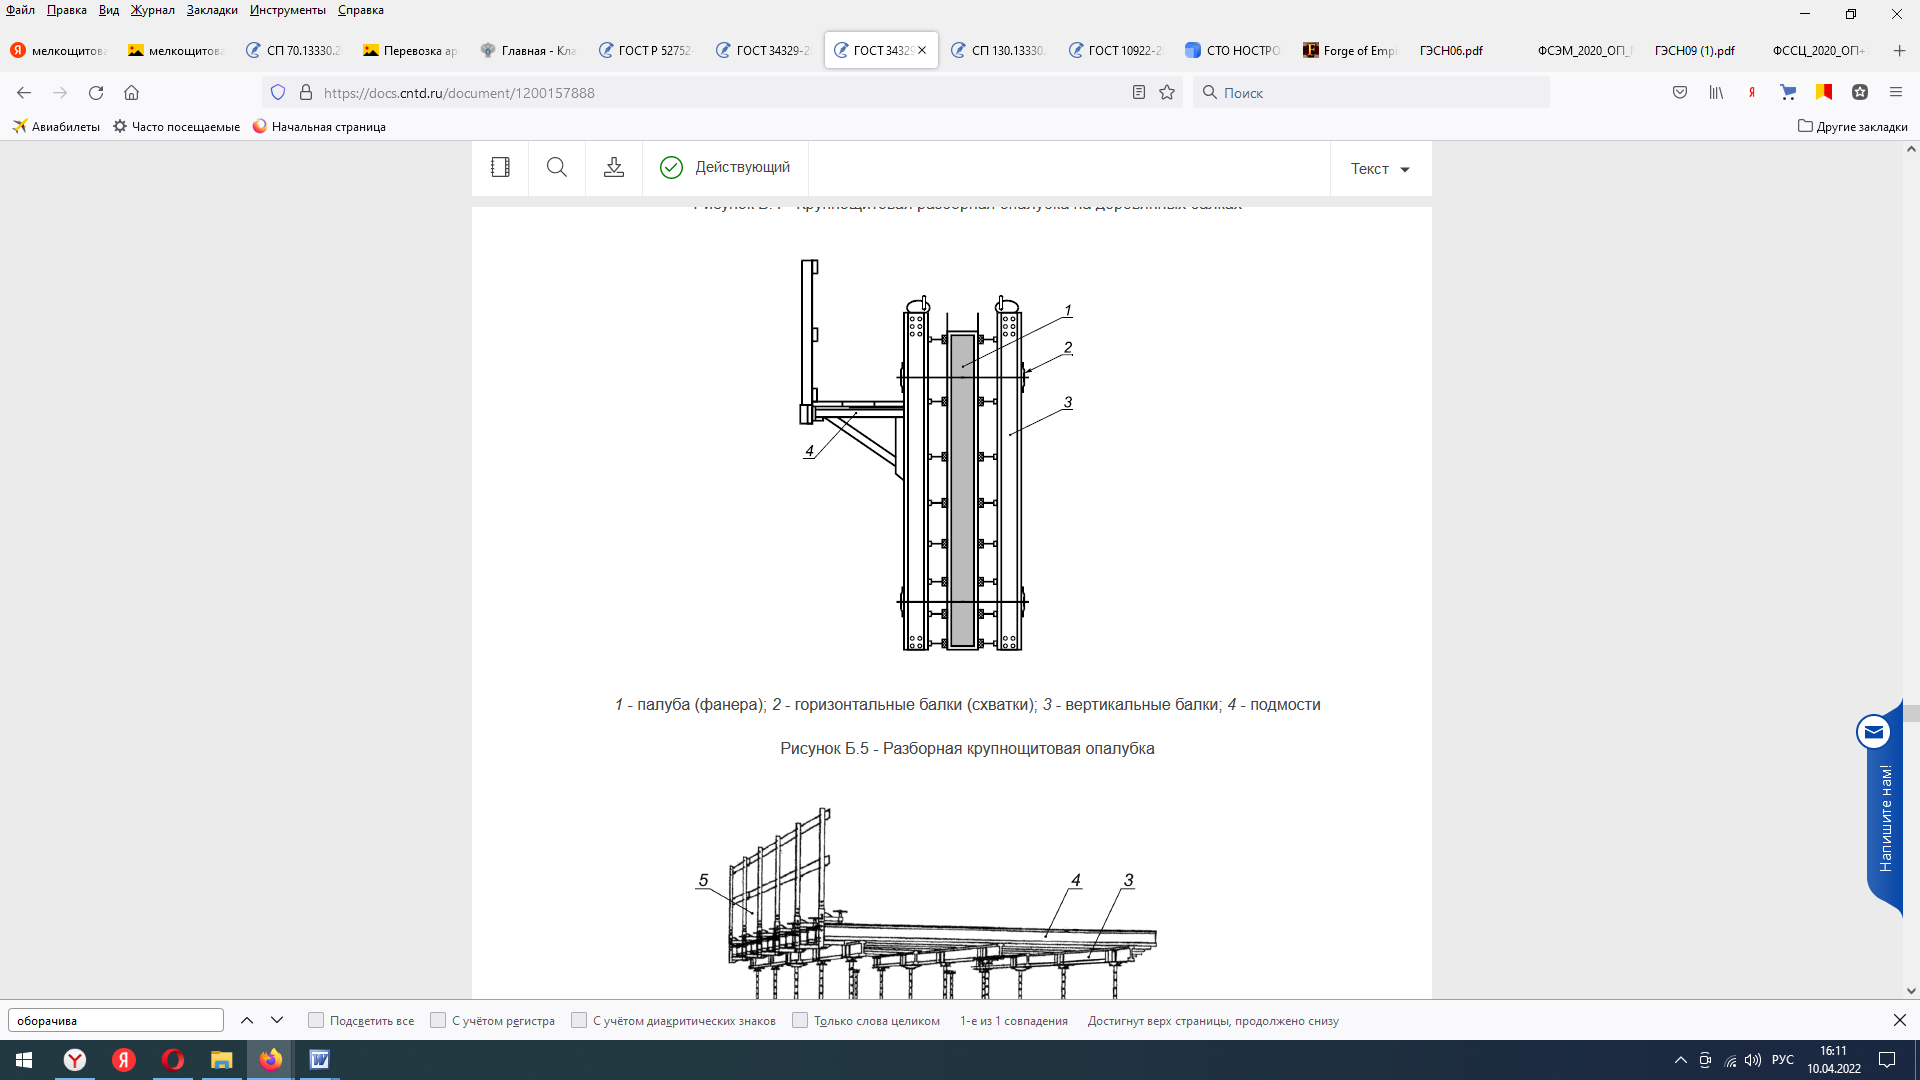The width and height of the screenshot is (1920, 1080).
Task: Open the browser home page
Action: pos(131,92)
